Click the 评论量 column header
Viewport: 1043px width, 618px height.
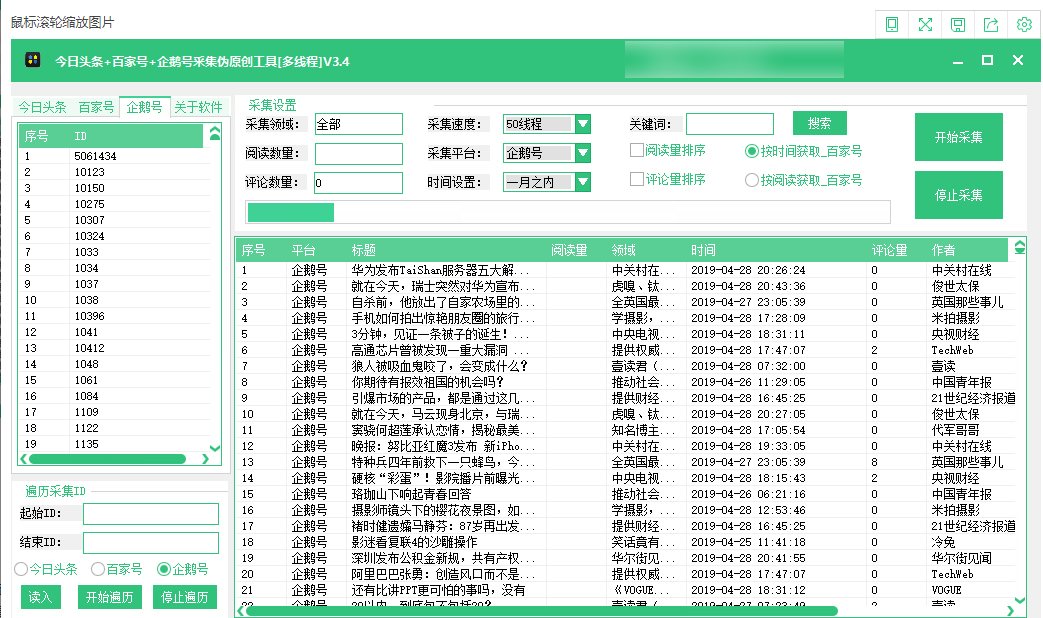click(889, 250)
